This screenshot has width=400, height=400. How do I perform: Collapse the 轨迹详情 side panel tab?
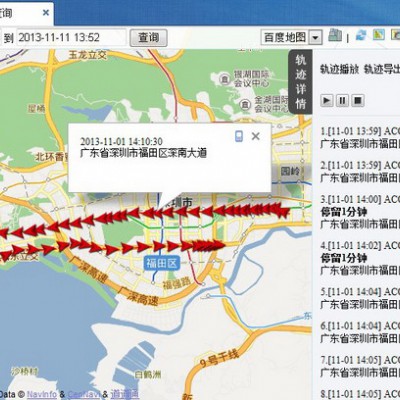click(301, 82)
